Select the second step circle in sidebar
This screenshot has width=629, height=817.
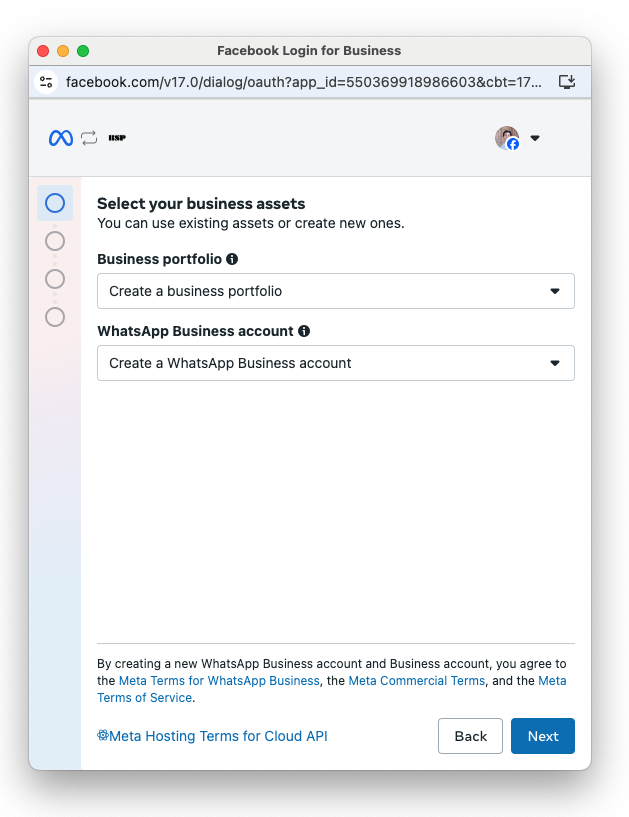pos(55,241)
